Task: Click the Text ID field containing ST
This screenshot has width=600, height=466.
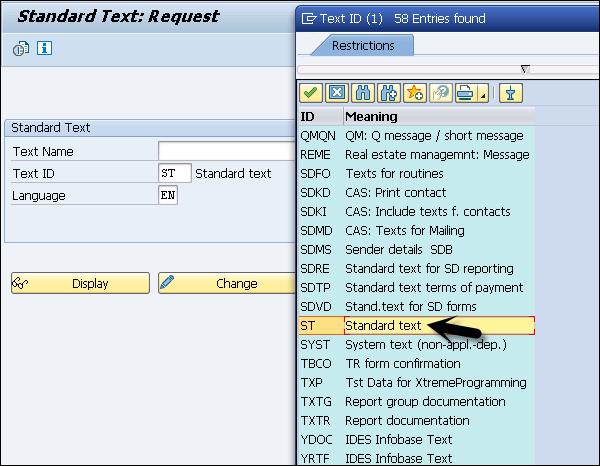Action: point(174,173)
